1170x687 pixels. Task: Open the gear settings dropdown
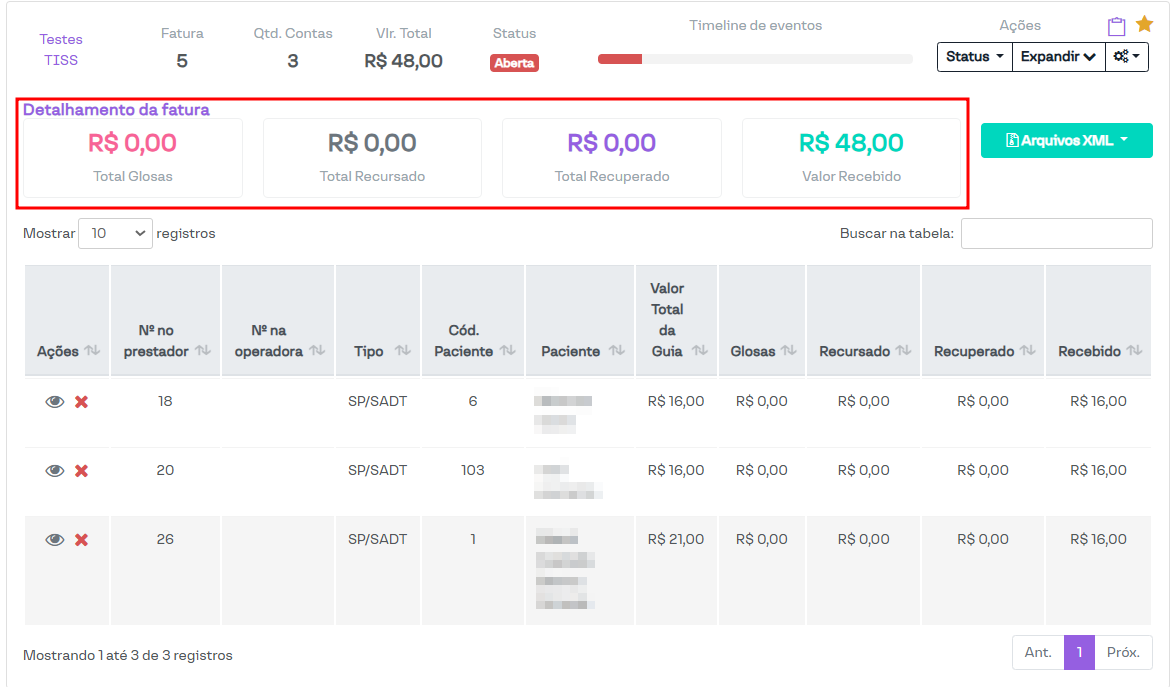(1127, 57)
